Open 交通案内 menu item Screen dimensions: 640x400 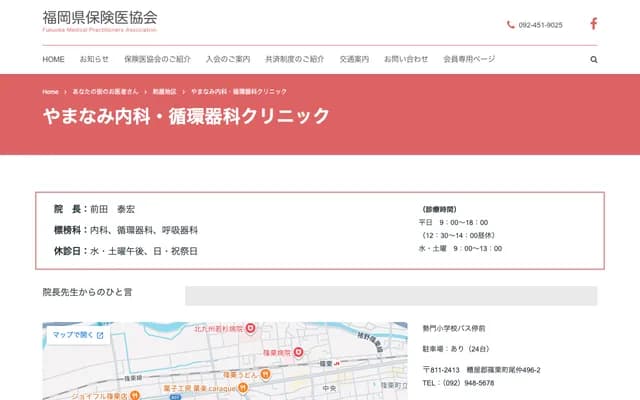[354, 59]
